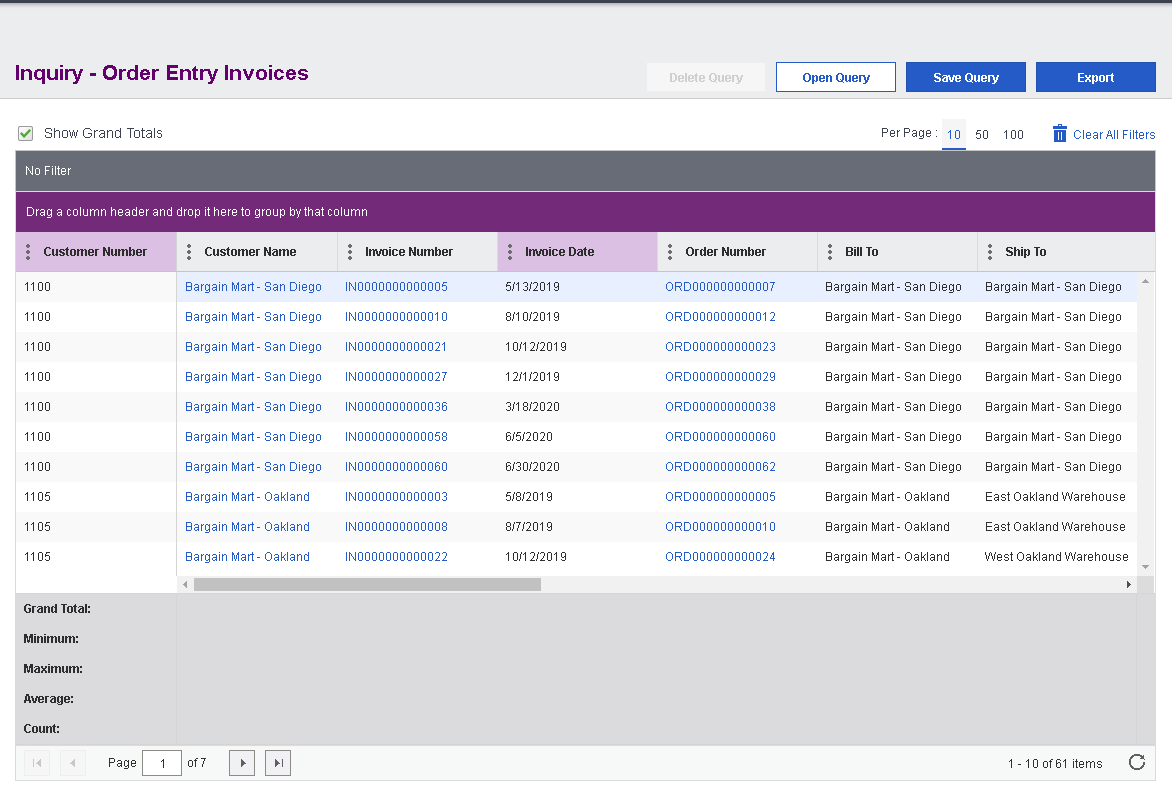Open order ORD000000000060

(721, 436)
